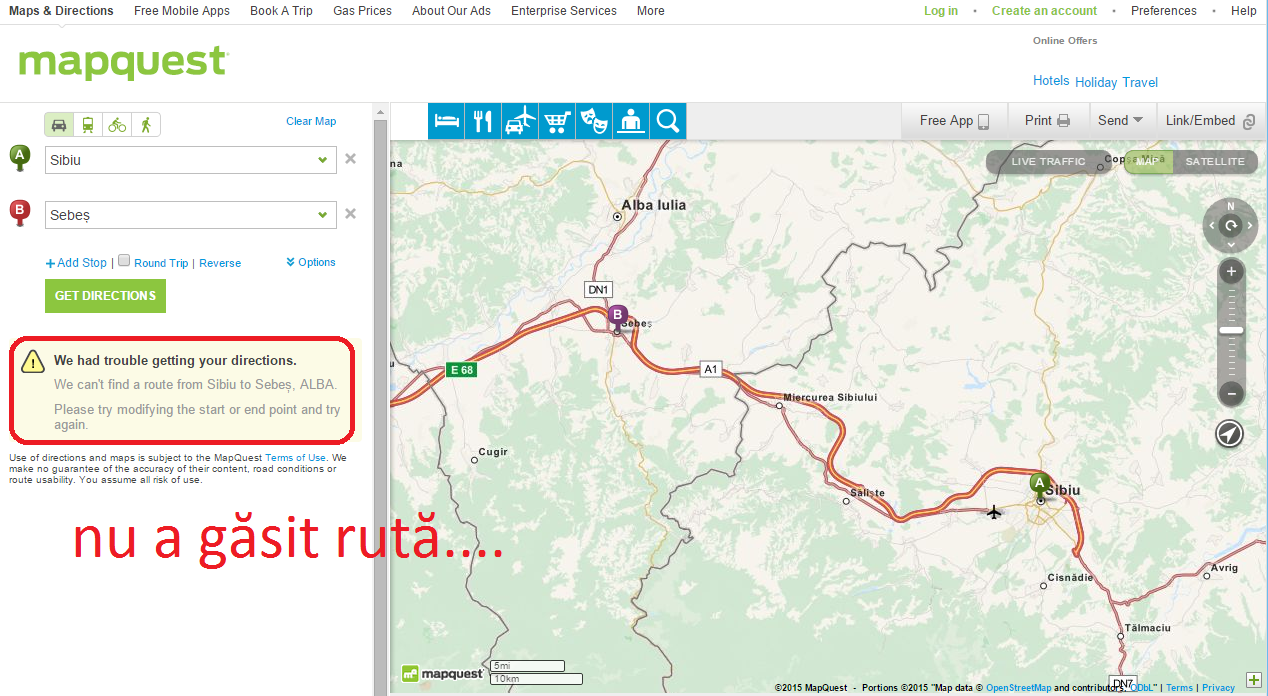Toggle Live Traffic on the map

click(1048, 161)
